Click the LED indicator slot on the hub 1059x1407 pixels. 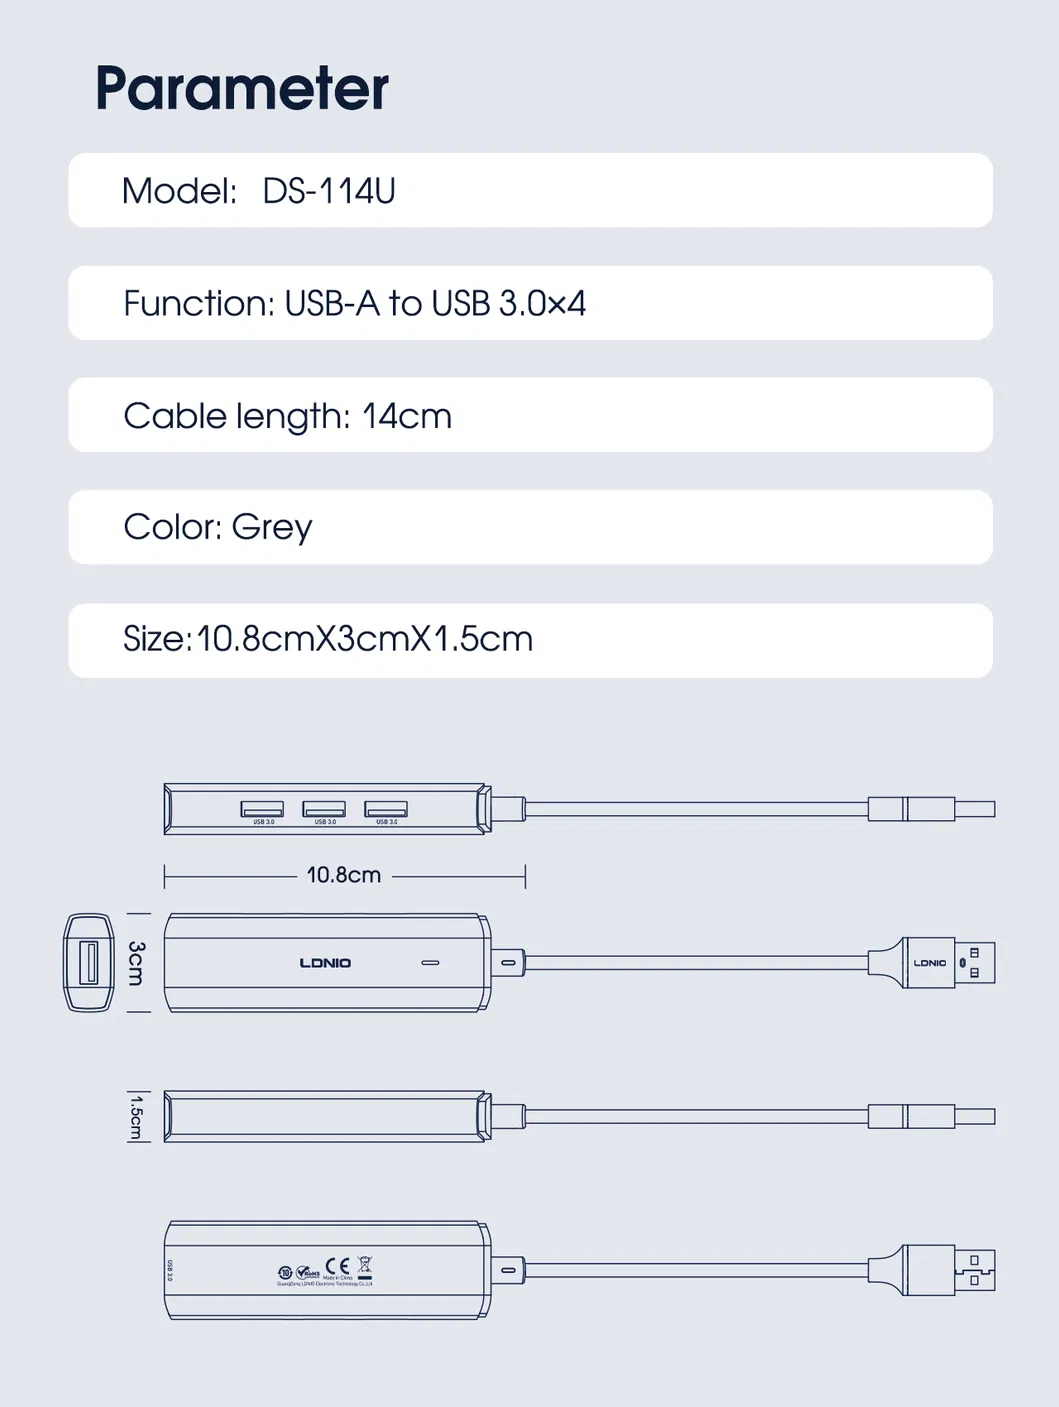[430, 963]
